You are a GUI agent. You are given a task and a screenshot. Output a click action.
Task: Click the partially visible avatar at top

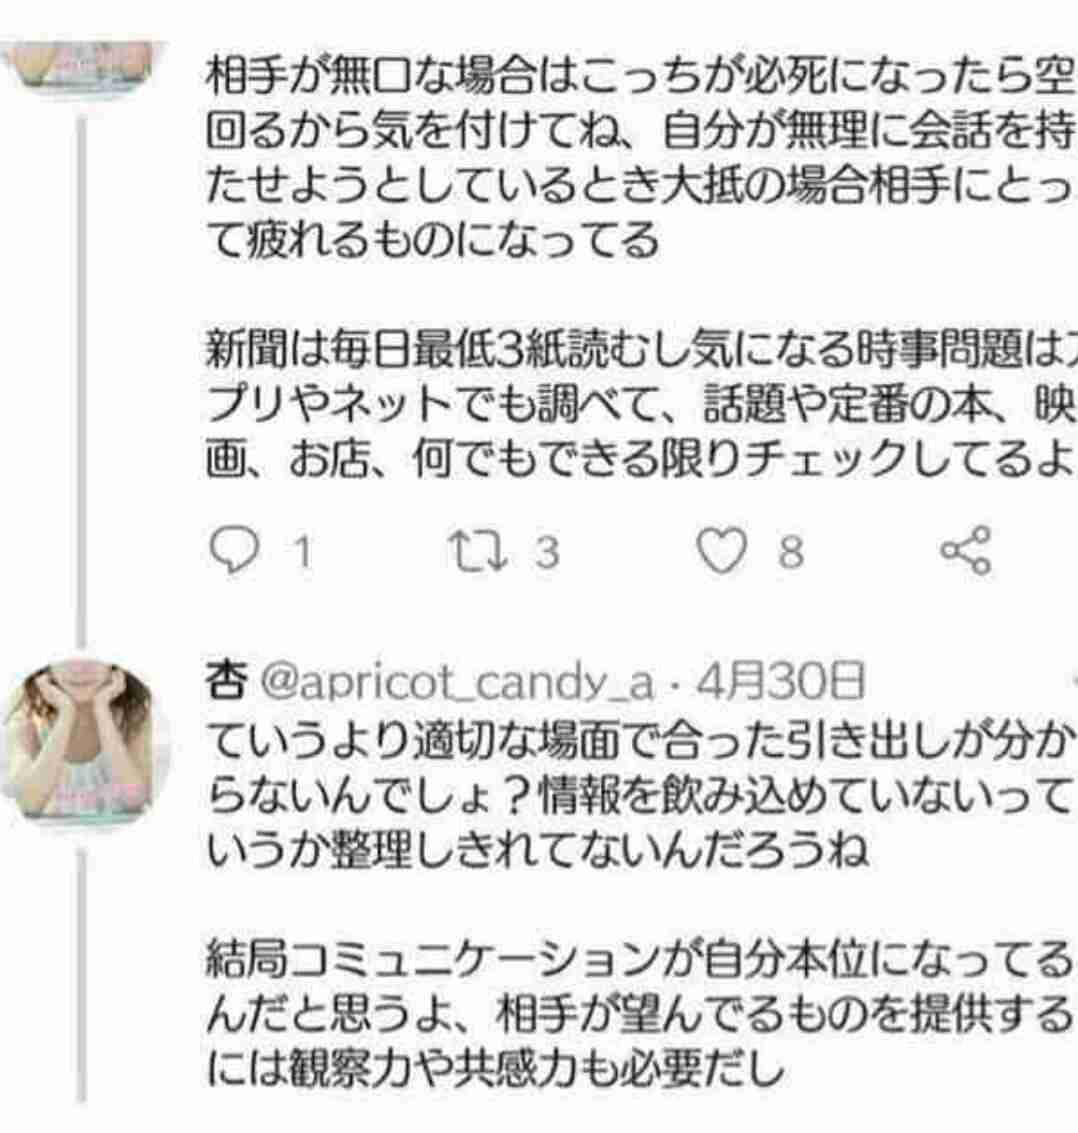(82, 66)
